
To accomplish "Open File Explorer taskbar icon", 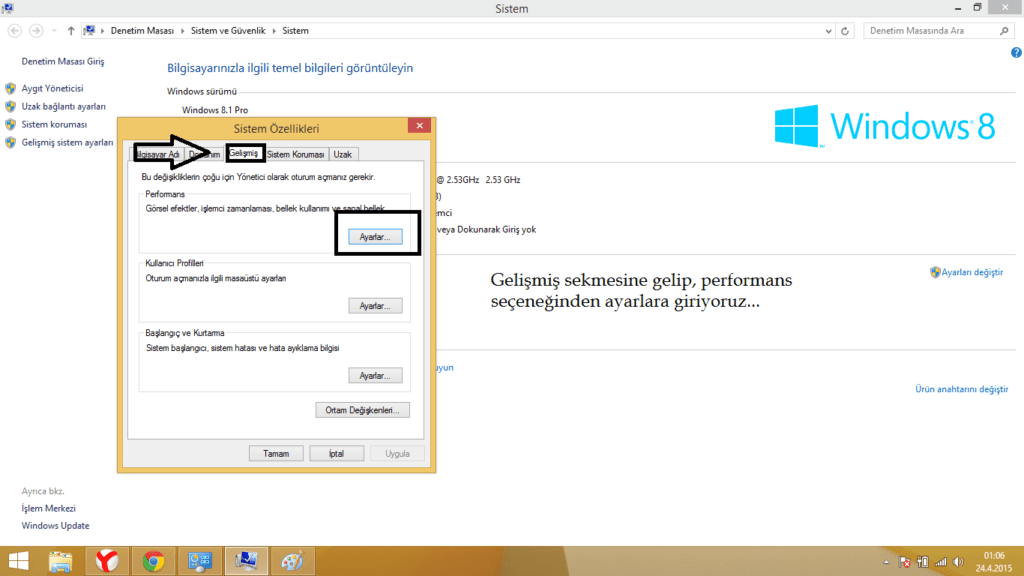I will click(x=60, y=561).
